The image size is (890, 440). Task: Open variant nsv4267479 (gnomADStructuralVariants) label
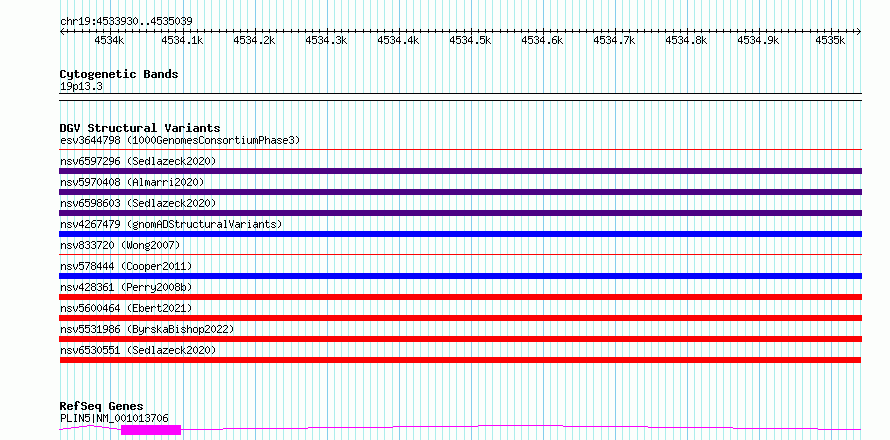(x=171, y=224)
